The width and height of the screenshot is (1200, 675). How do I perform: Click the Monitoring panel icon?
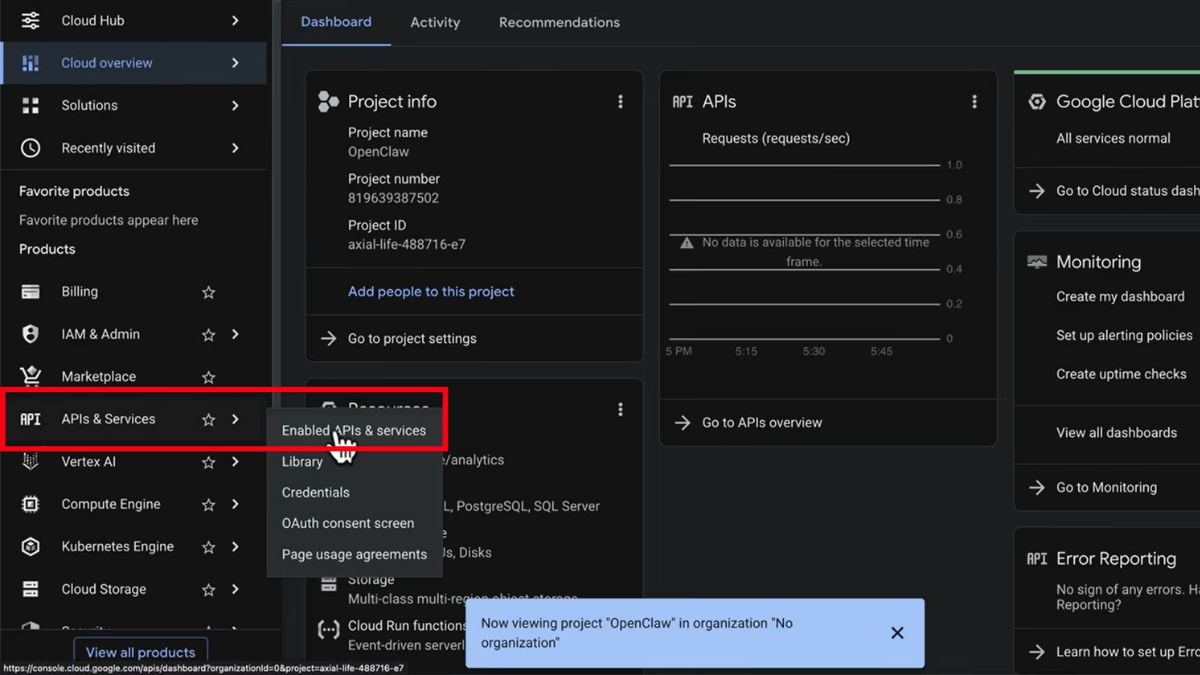[1038, 262]
